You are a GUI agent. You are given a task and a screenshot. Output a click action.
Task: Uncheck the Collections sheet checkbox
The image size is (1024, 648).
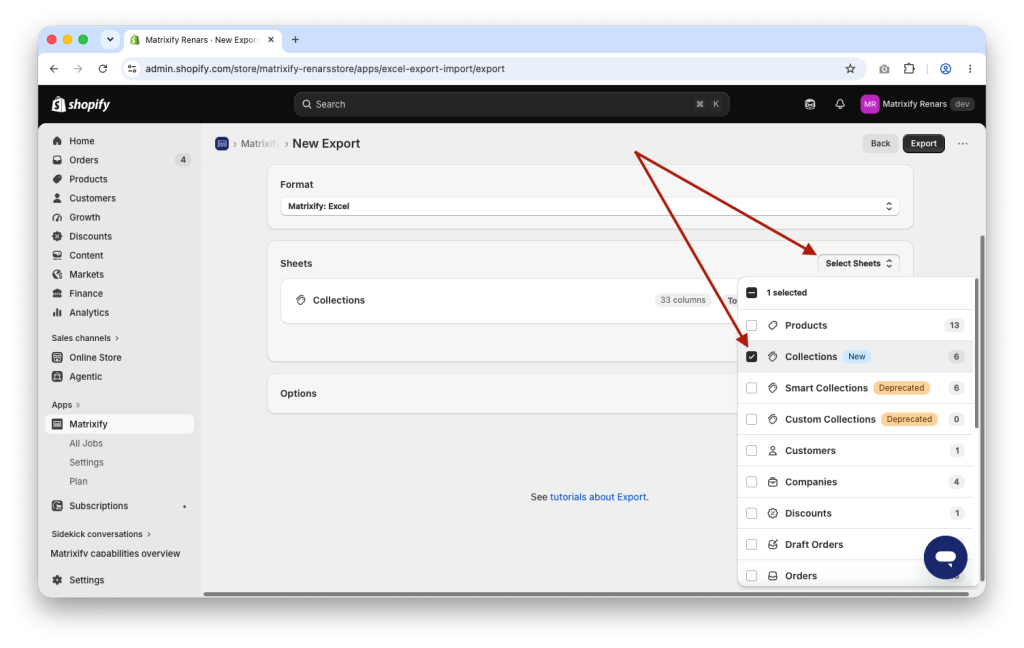coord(752,357)
